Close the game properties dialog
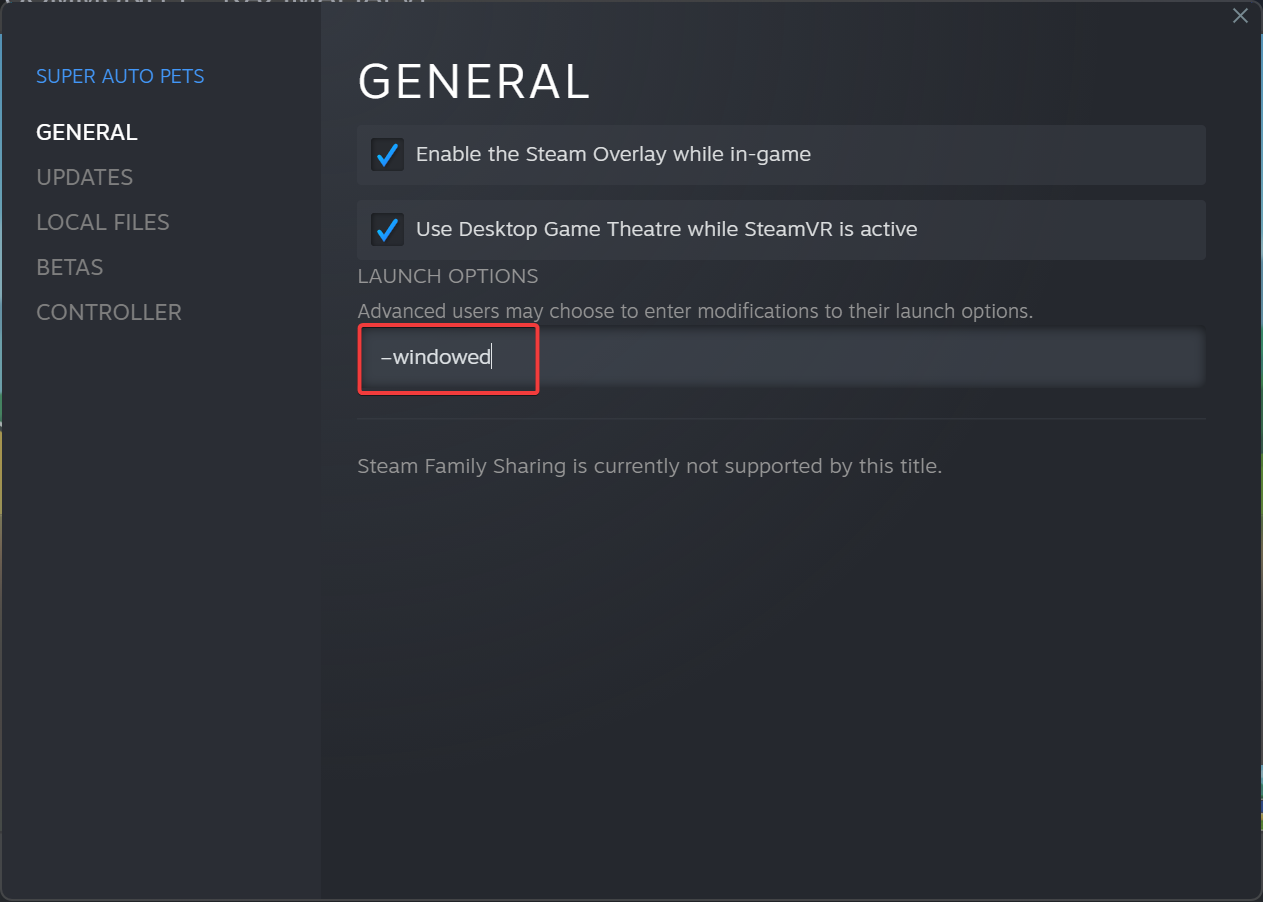The image size is (1263, 902). tap(1240, 16)
